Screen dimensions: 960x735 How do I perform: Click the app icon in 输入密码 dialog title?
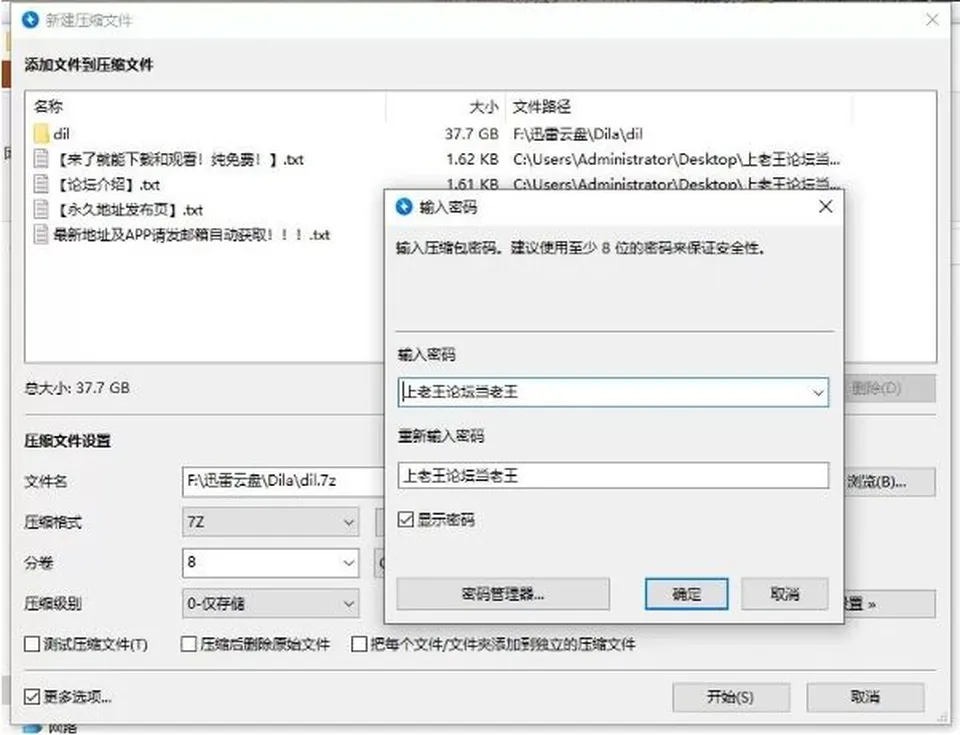[404, 207]
